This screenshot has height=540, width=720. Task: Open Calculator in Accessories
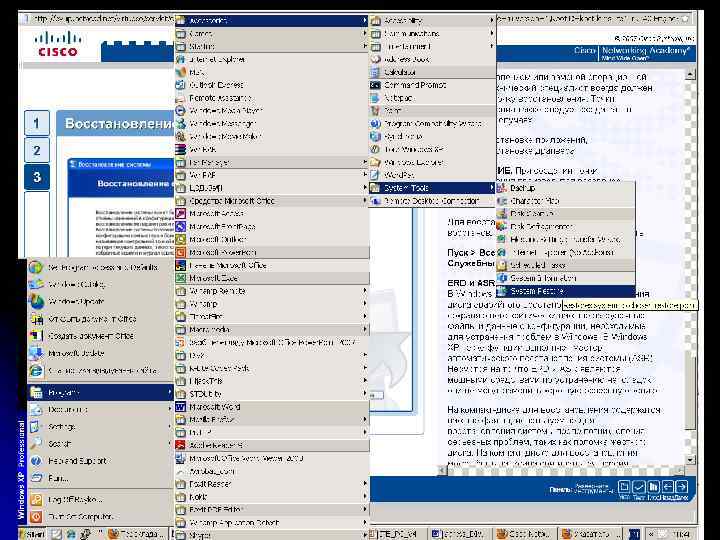(433, 72)
